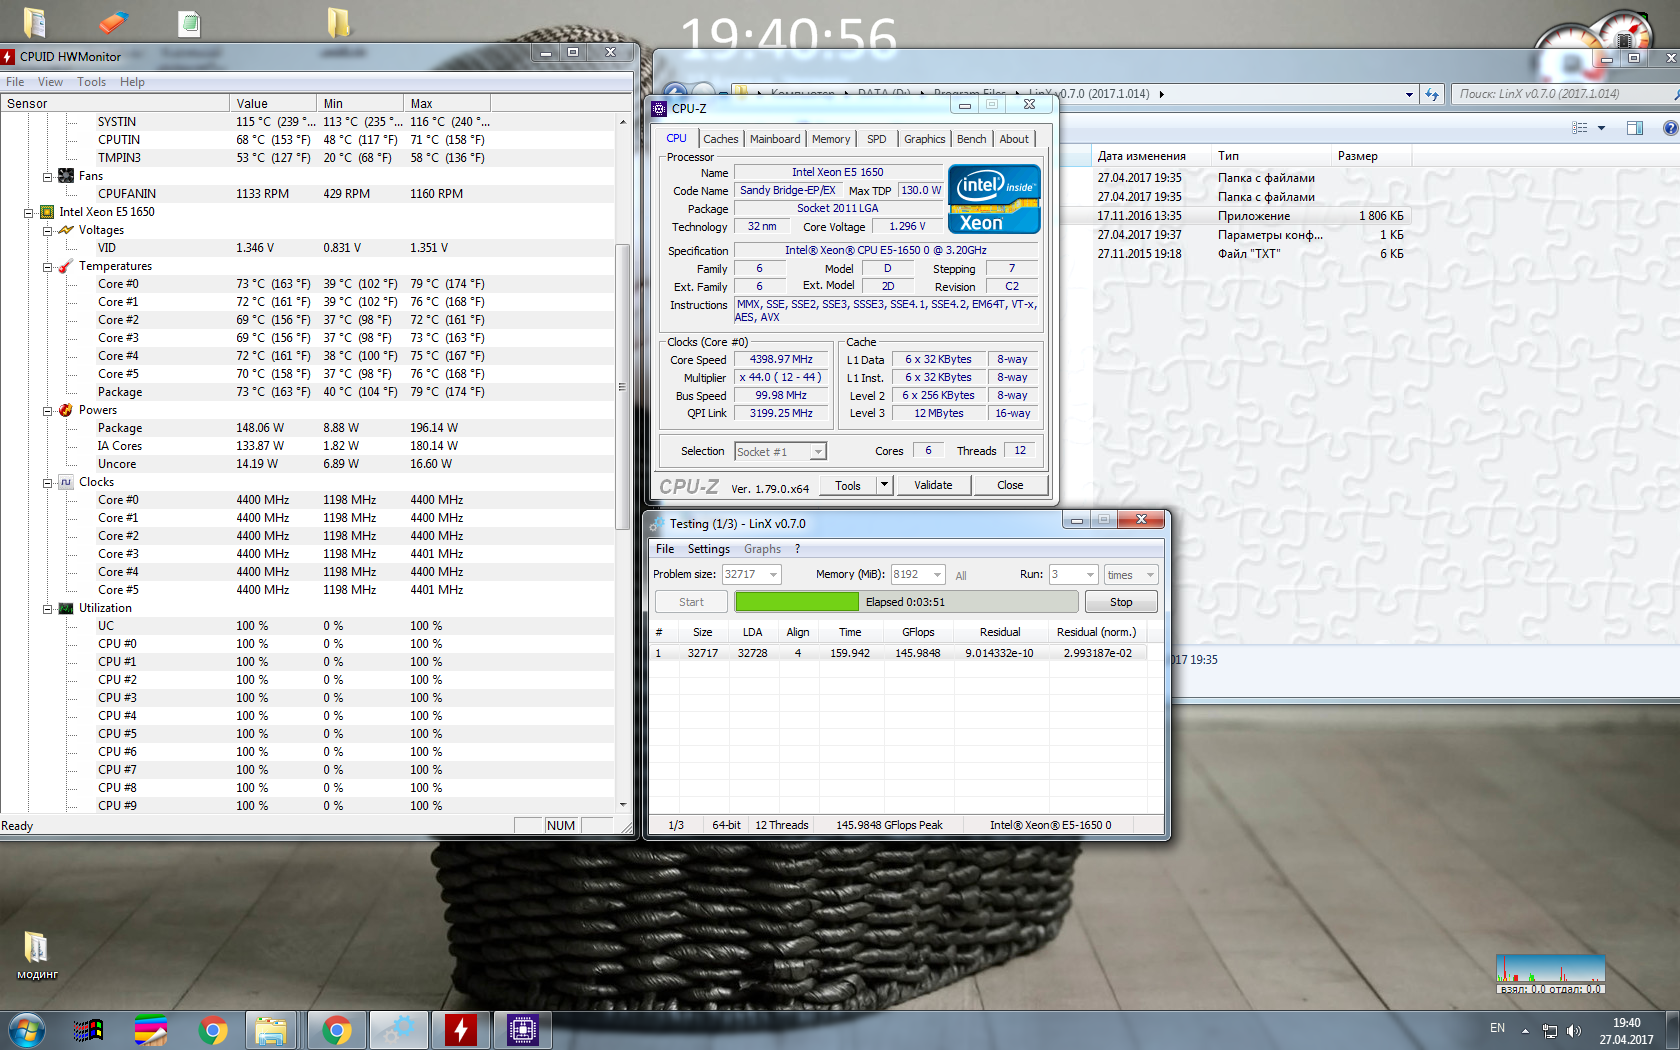Collapse the Temperatures tree node
The width and height of the screenshot is (1680, 1050).
point(48,267)
